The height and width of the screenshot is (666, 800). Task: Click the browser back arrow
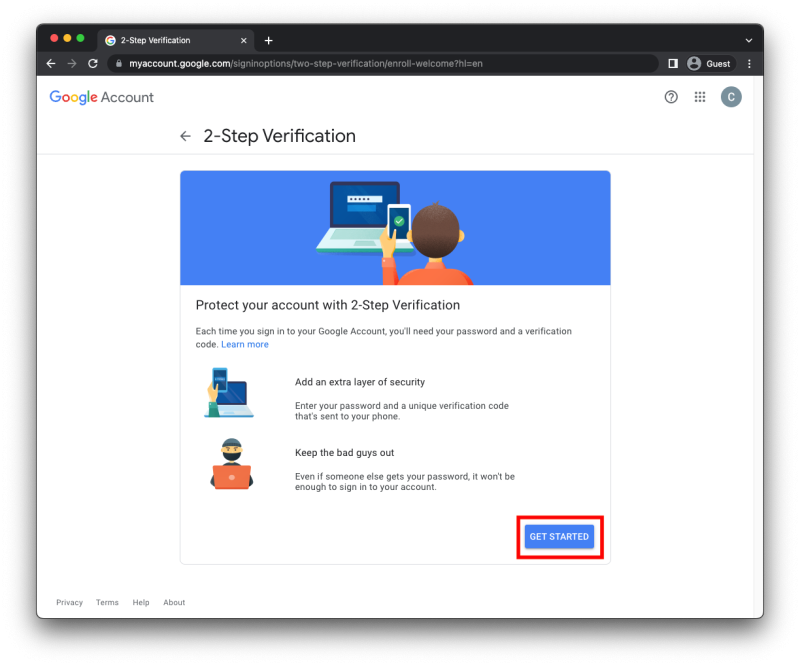click(x=51, y=63)
